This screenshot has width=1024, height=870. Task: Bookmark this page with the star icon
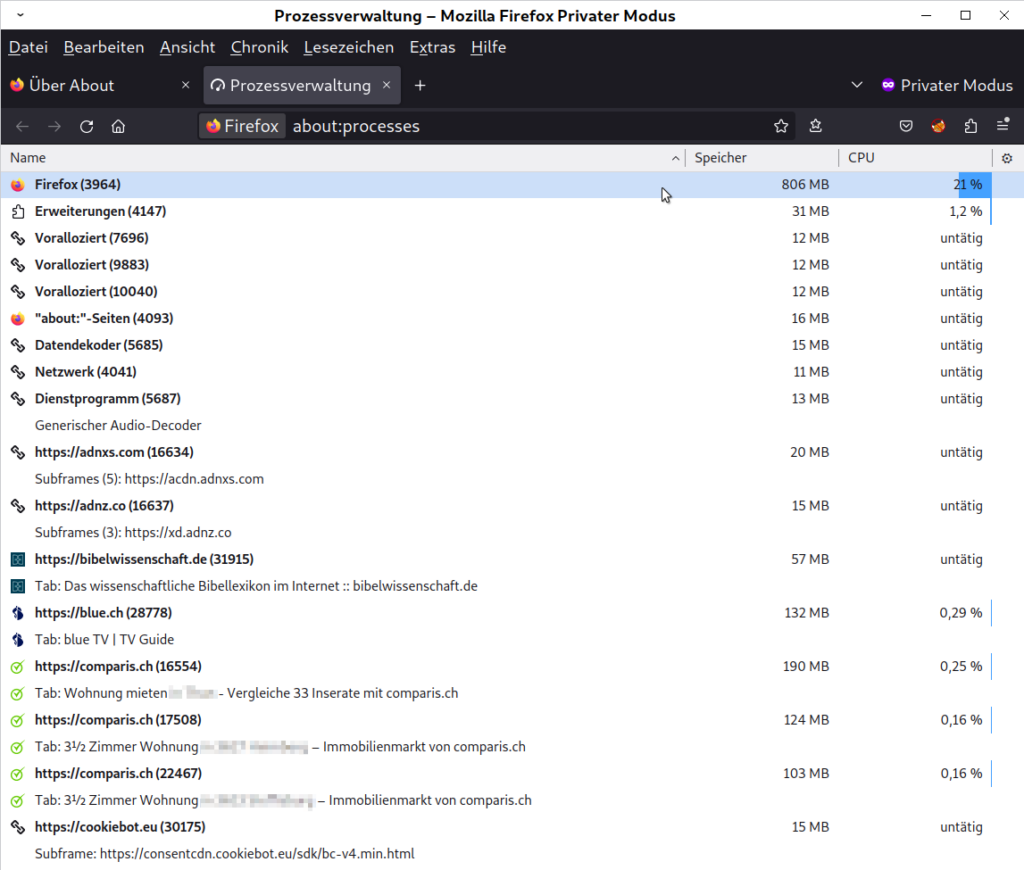(781, 126)
